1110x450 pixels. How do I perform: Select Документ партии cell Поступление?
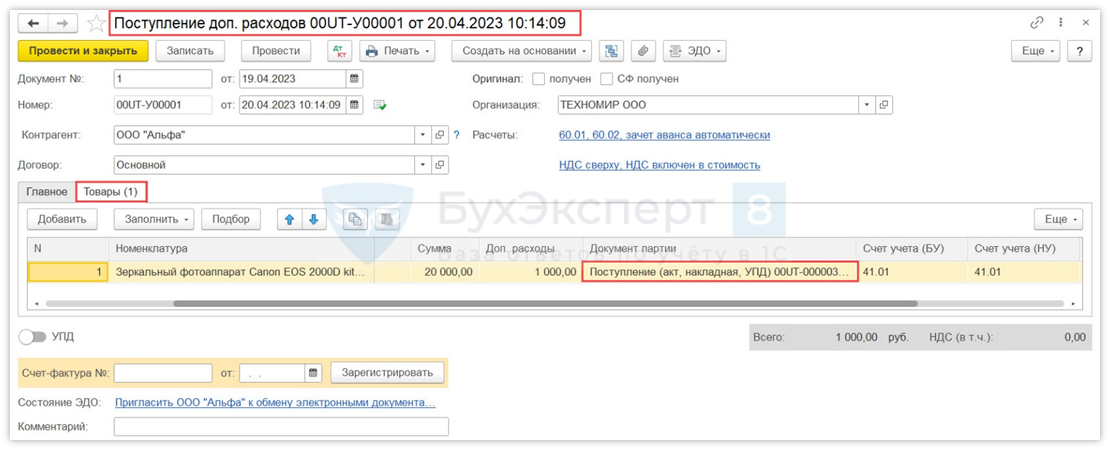pyautogui.click(x=720, y=272)
